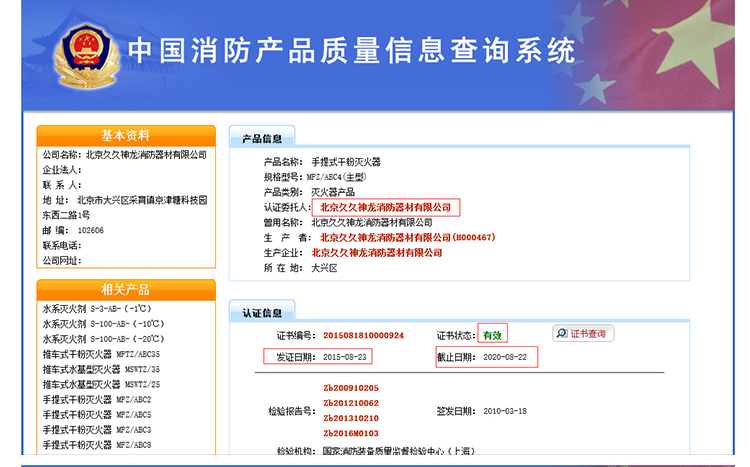
Task: Click the magnifier icon in 证书查询
Action: click(x=562, y=333)
